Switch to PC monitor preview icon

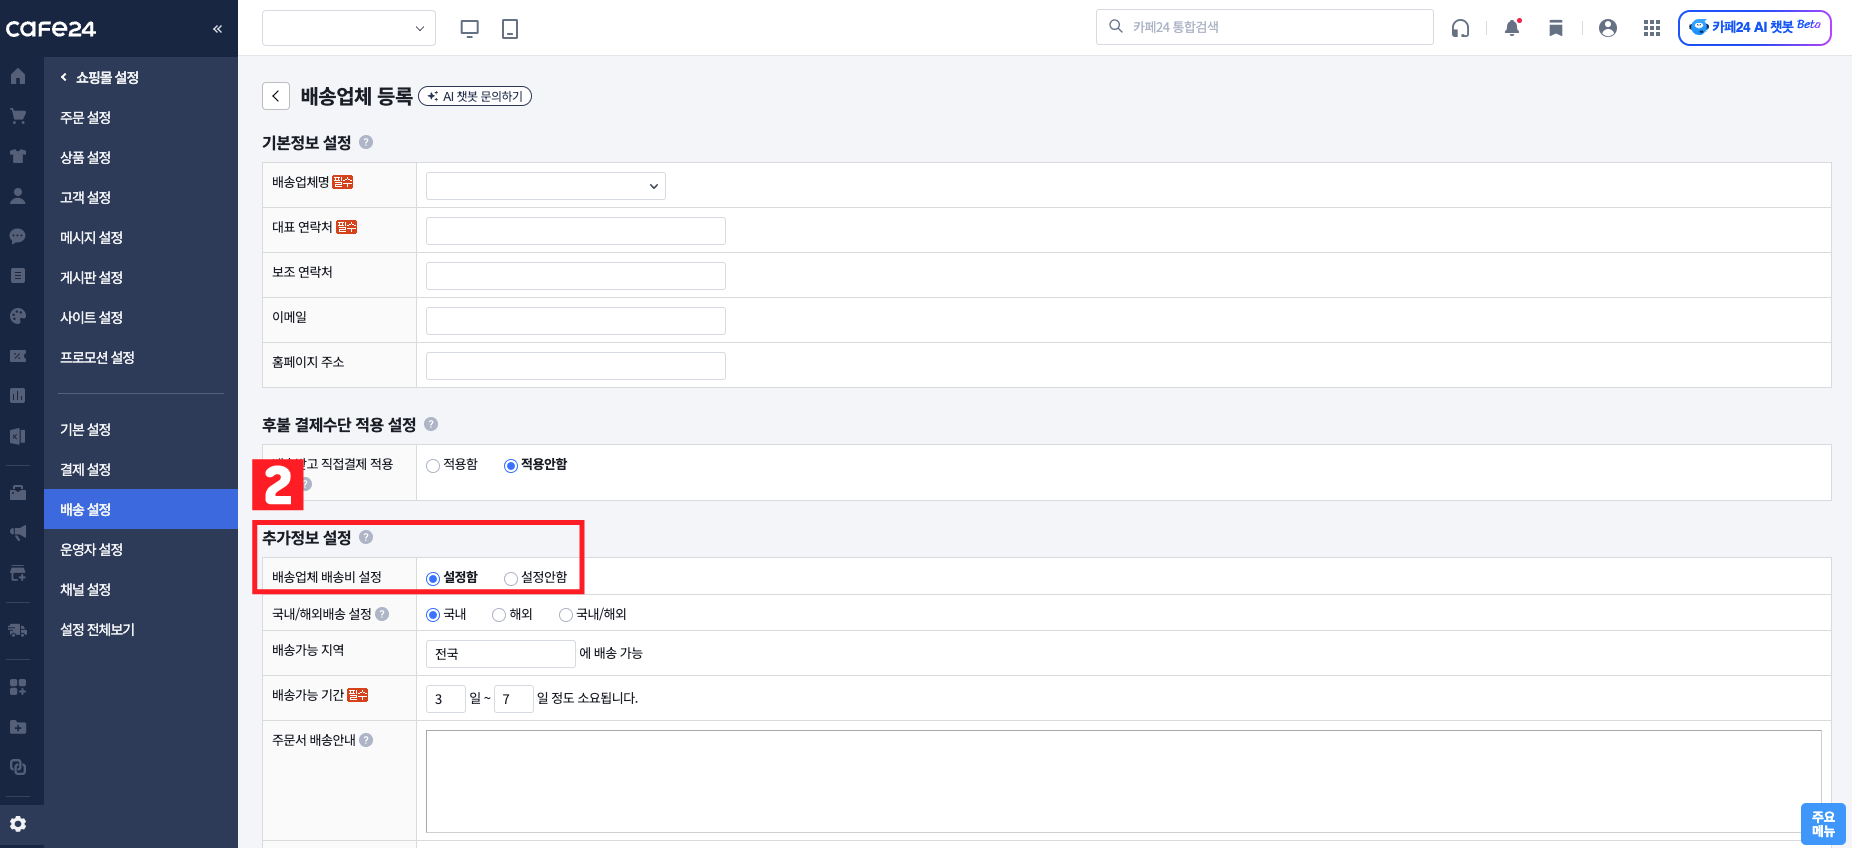[x=469, y=29]
